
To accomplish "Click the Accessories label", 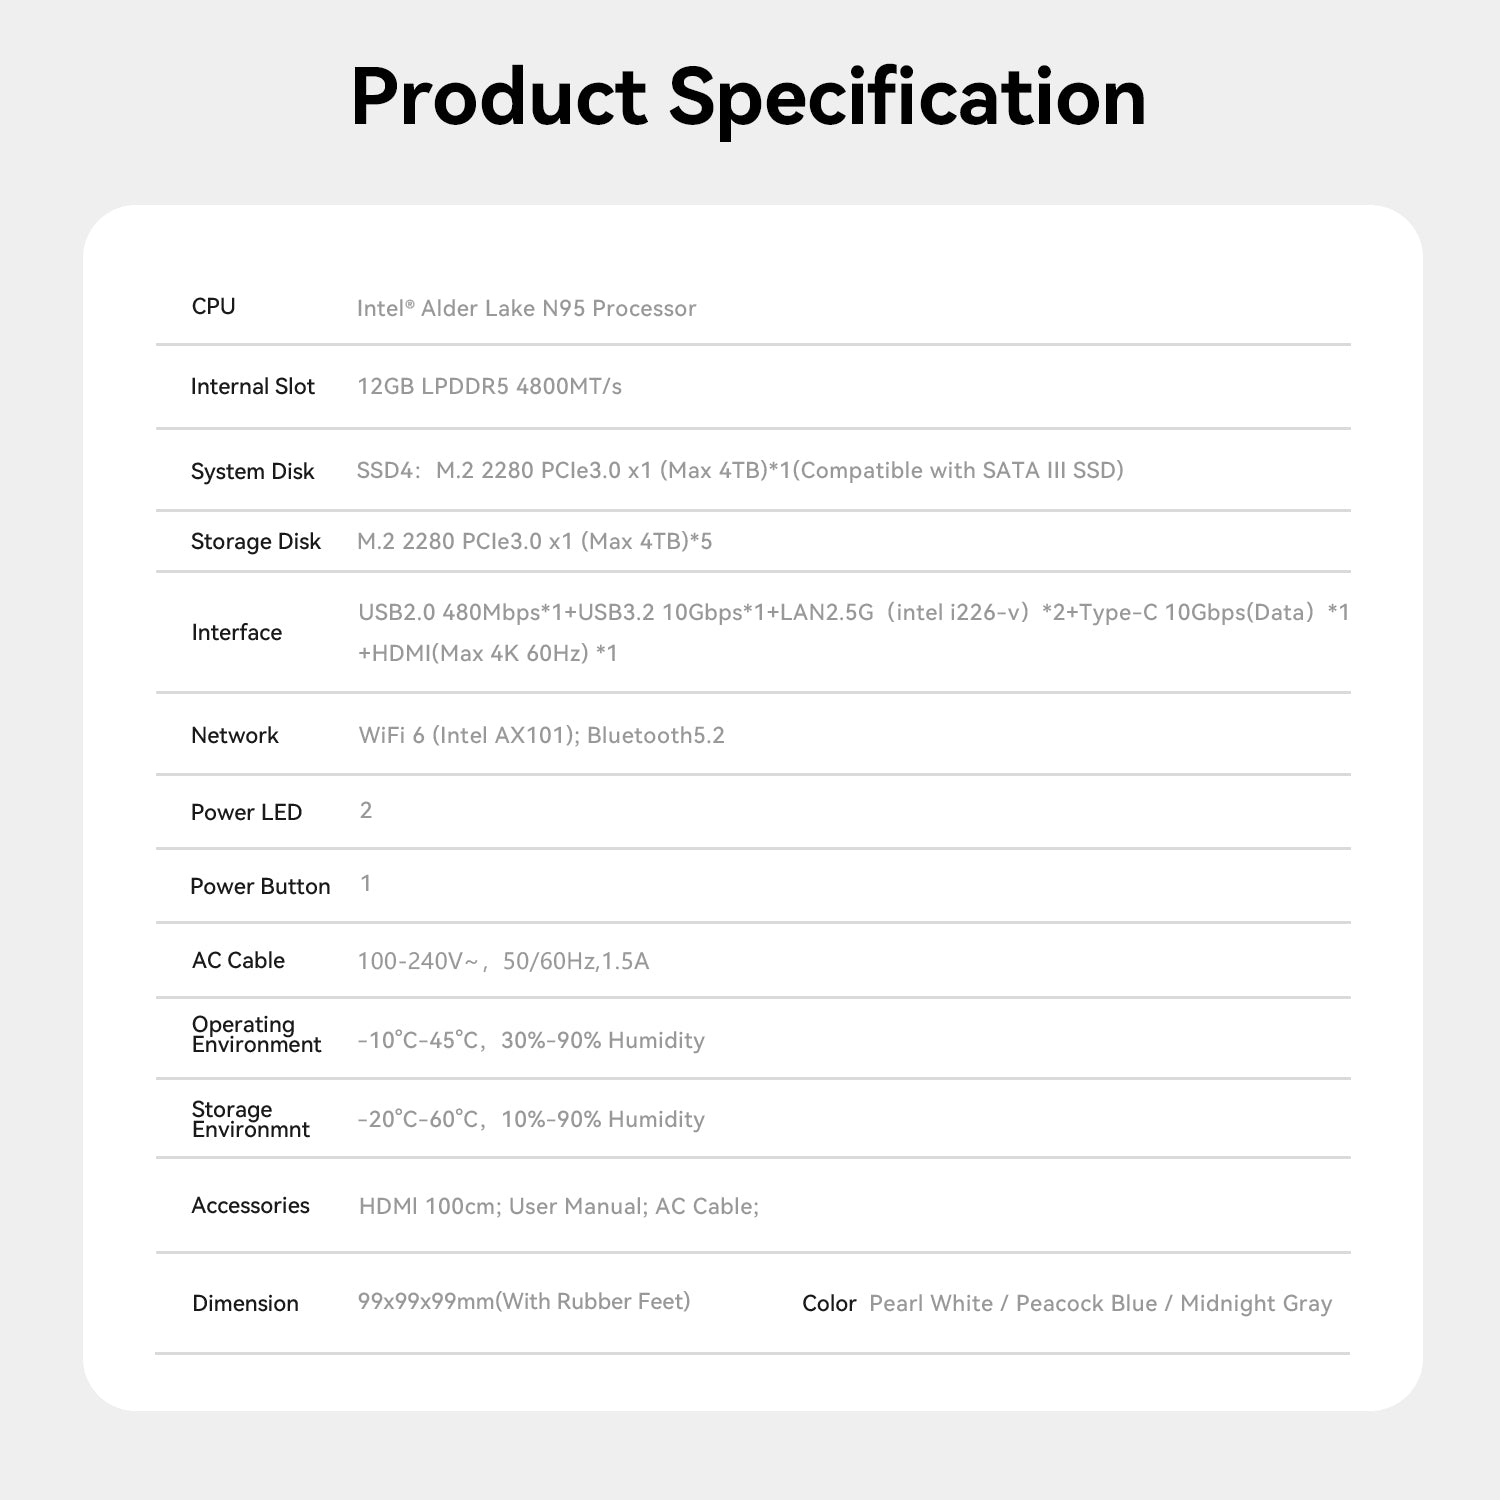I will pyautogui.click(x=250, y=1206).
